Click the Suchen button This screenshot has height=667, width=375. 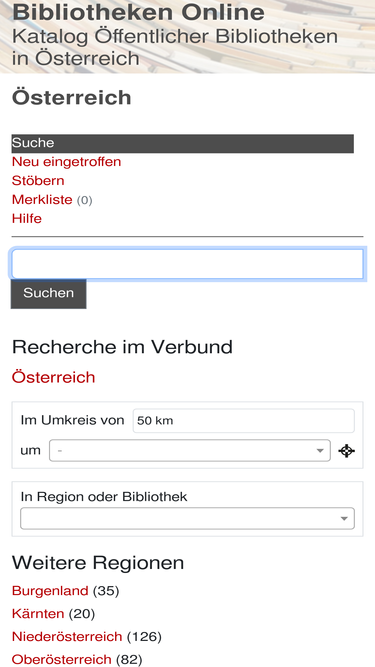coord(48,294)
